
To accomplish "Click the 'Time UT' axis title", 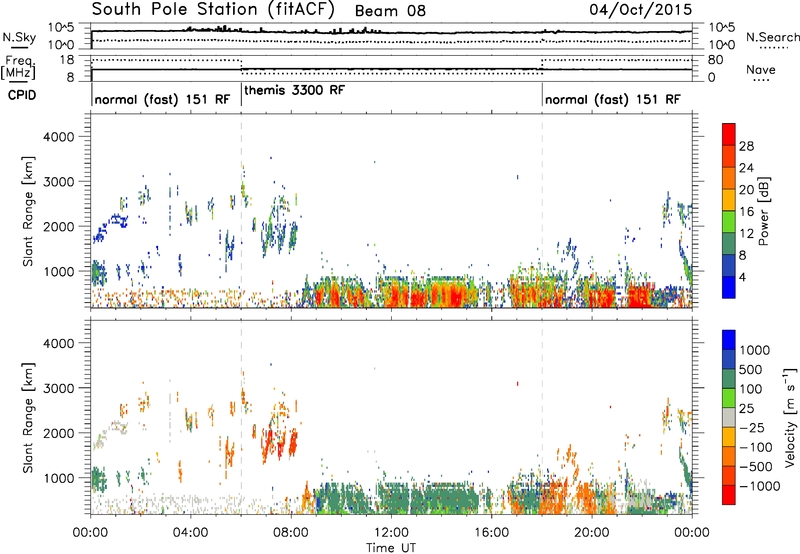I will 391,548.
